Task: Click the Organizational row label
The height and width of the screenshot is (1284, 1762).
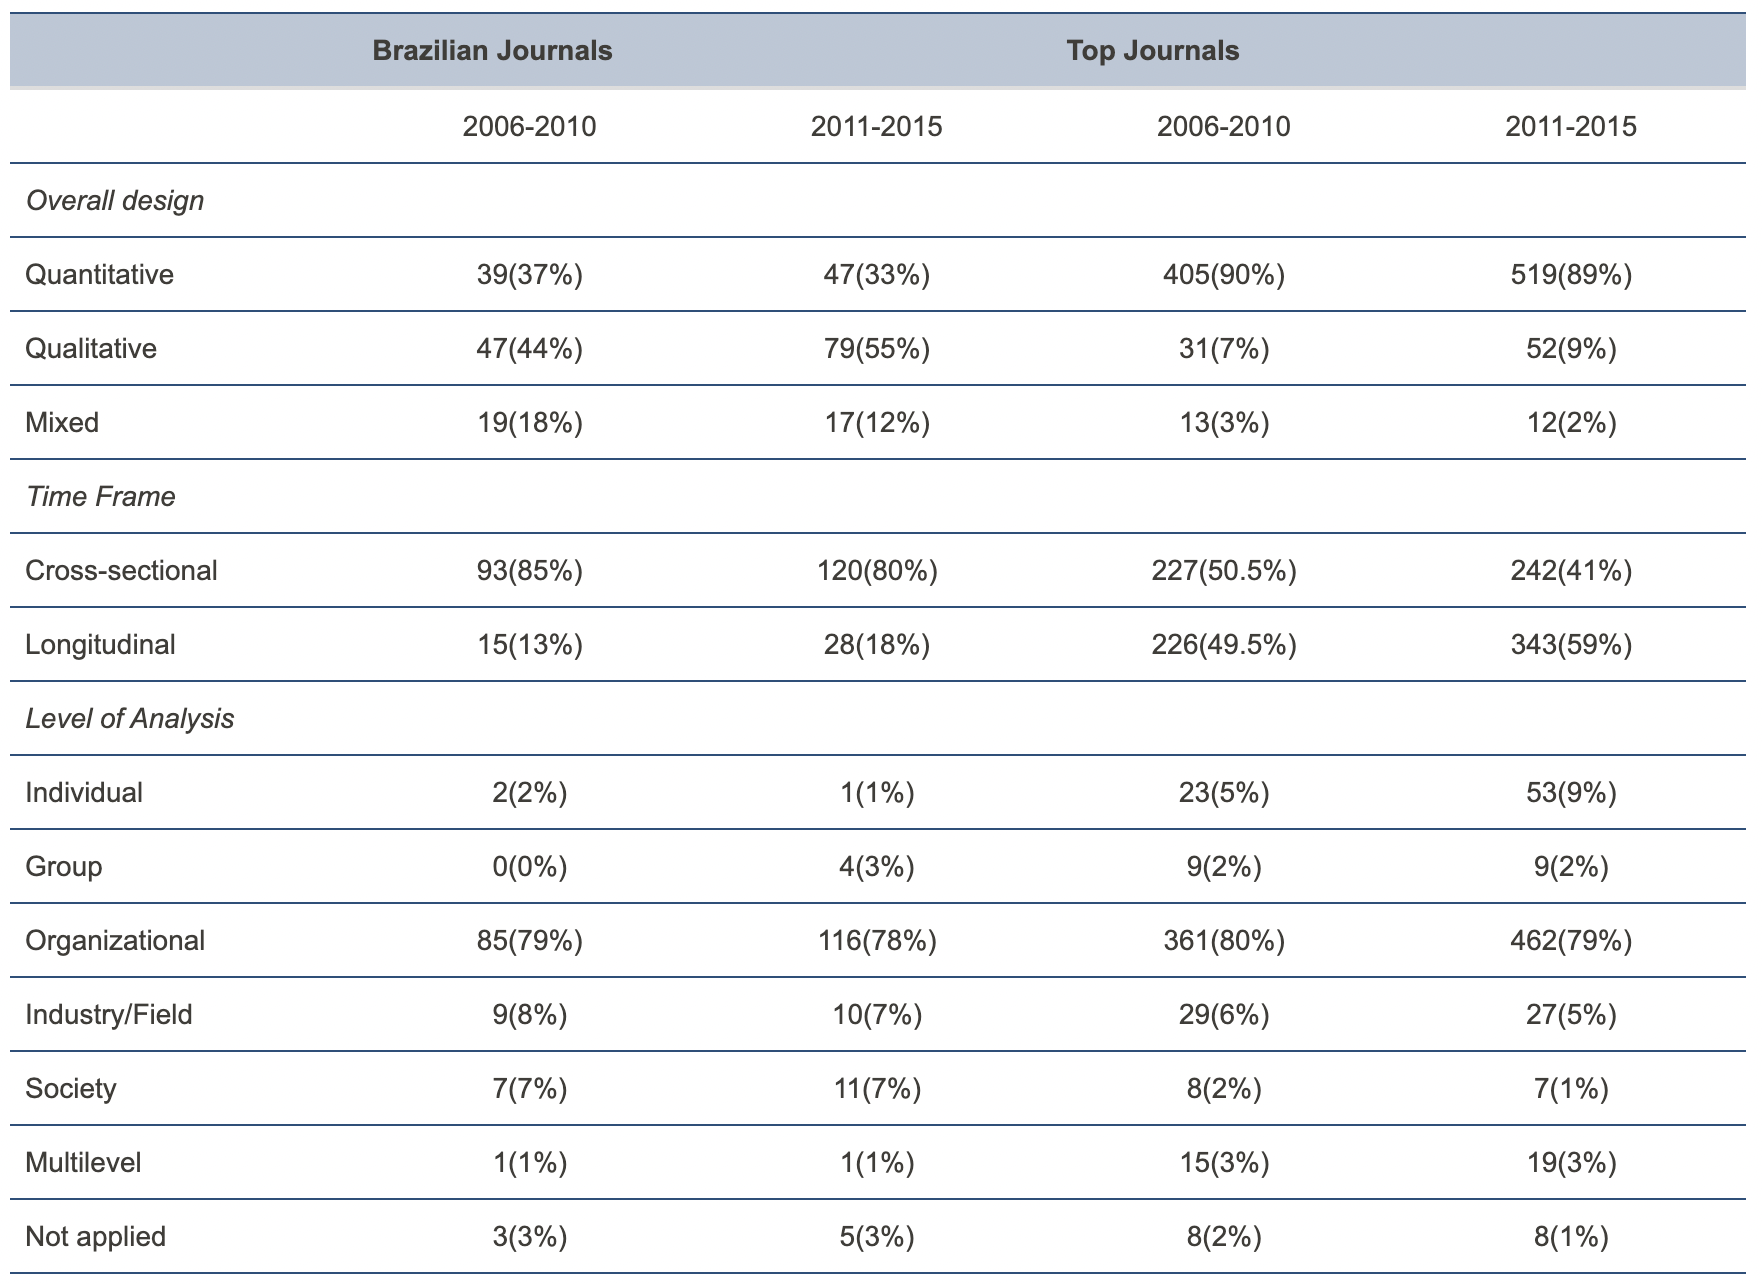Action: 115,941
